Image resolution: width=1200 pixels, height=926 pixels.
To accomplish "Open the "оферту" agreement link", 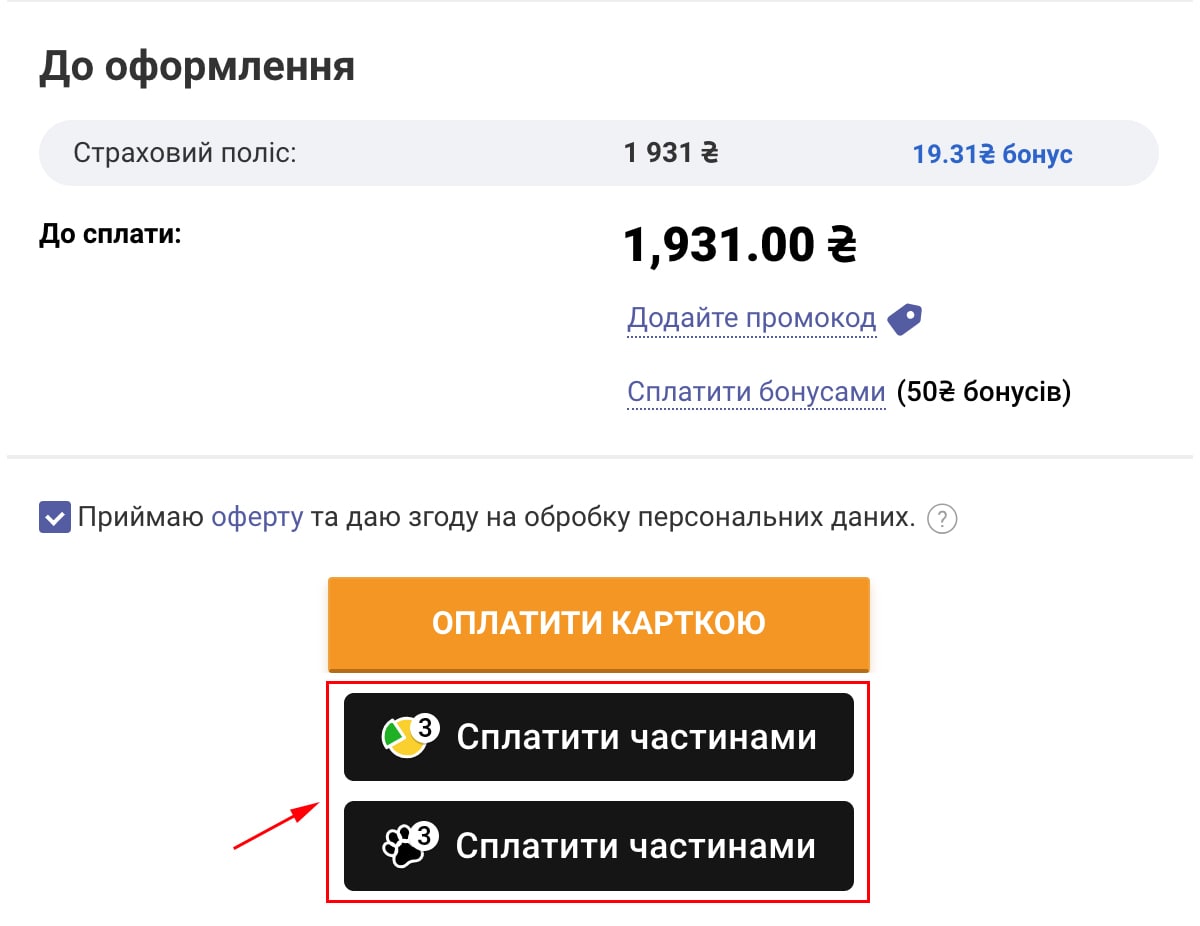I will (x=257, y=518).
